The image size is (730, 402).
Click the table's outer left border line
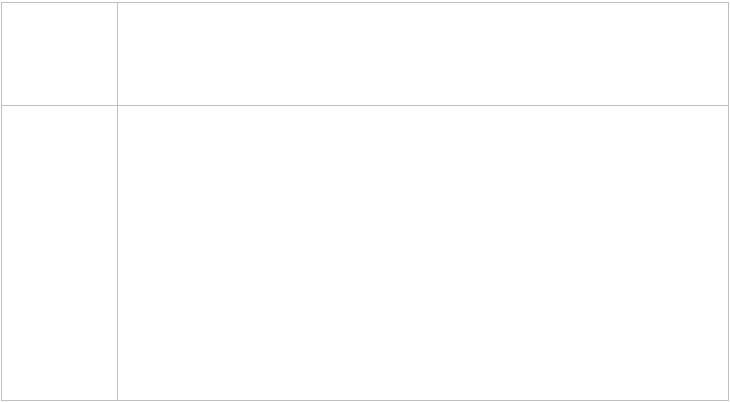(x=1, y=201)
